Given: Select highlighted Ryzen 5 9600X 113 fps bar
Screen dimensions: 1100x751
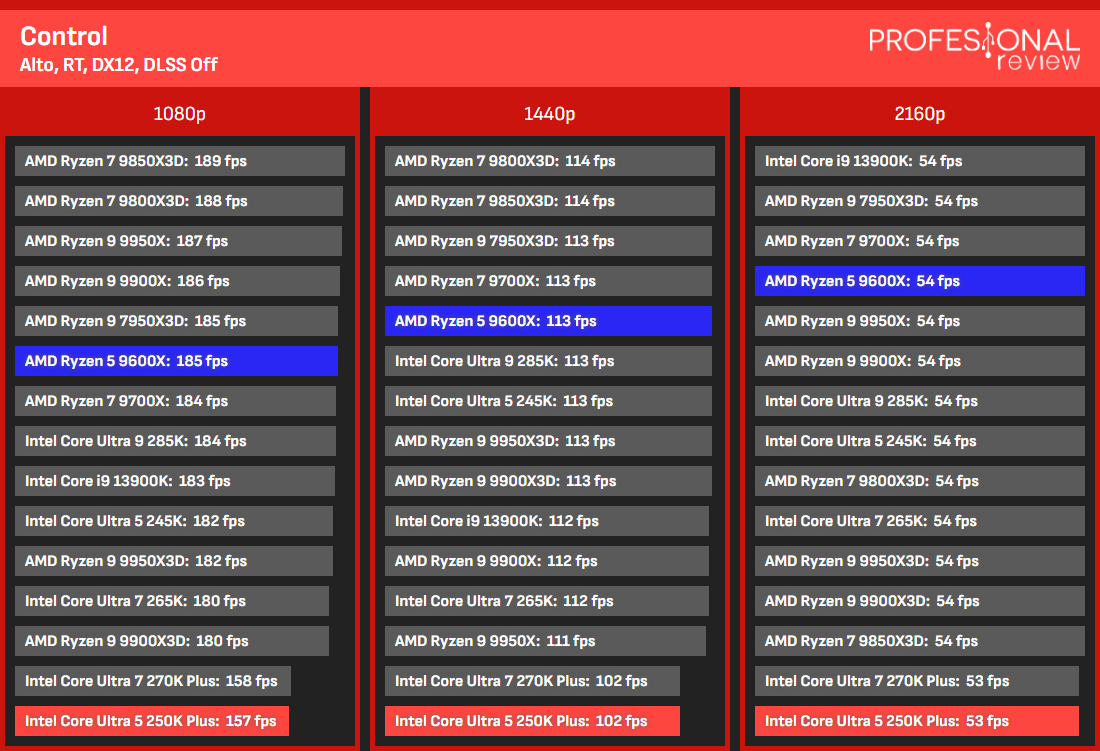Looking at the screenshot, I should click(549, 321).
